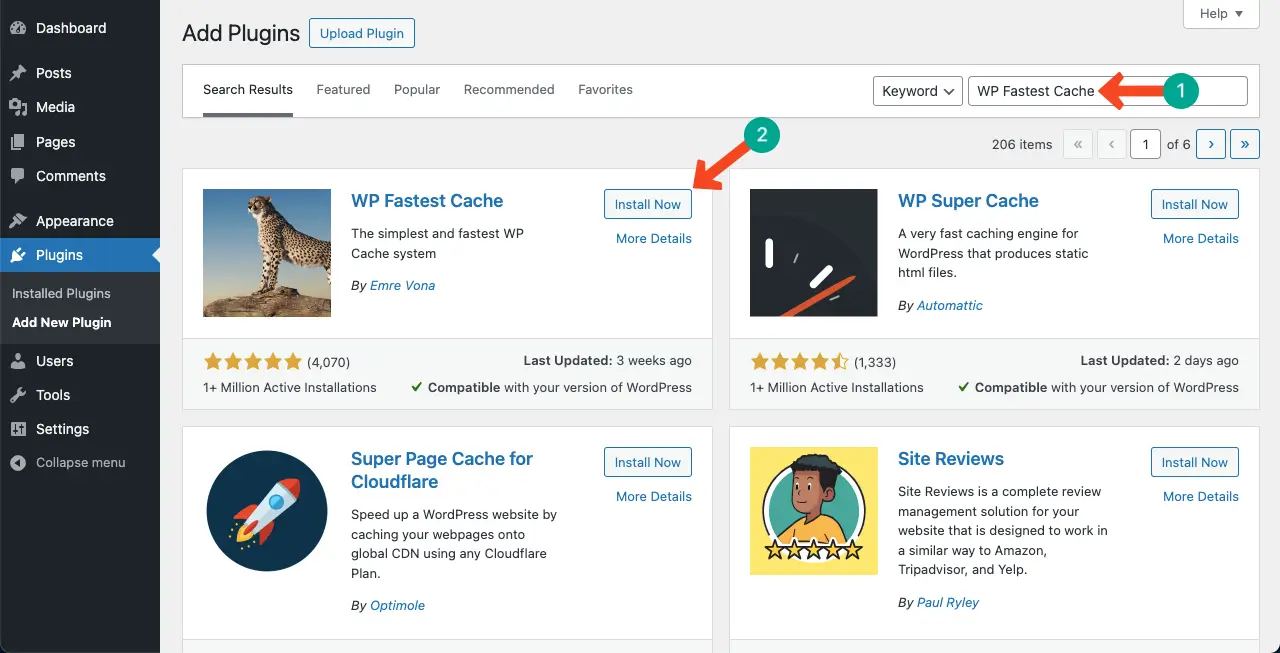This screenshot has width=1280, height=653.
Task: Install Super Page Cache for Cloudflare
Action: [x=648, y=462]
